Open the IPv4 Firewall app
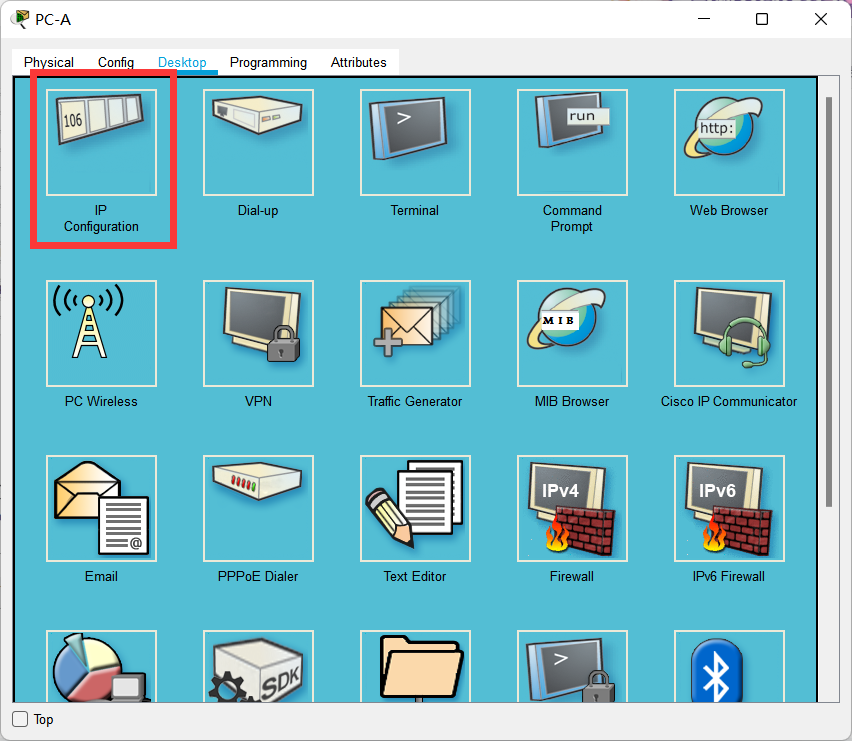Viewport: 852px width, 741px height. pyautogui.click(x=573, y=508)
